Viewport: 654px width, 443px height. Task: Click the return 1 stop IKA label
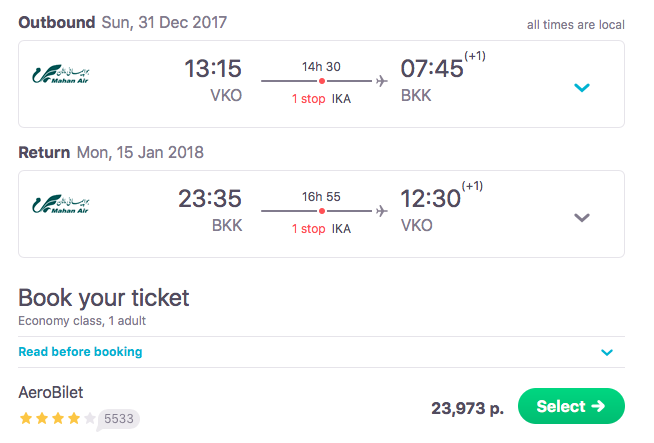click(321, 229)
